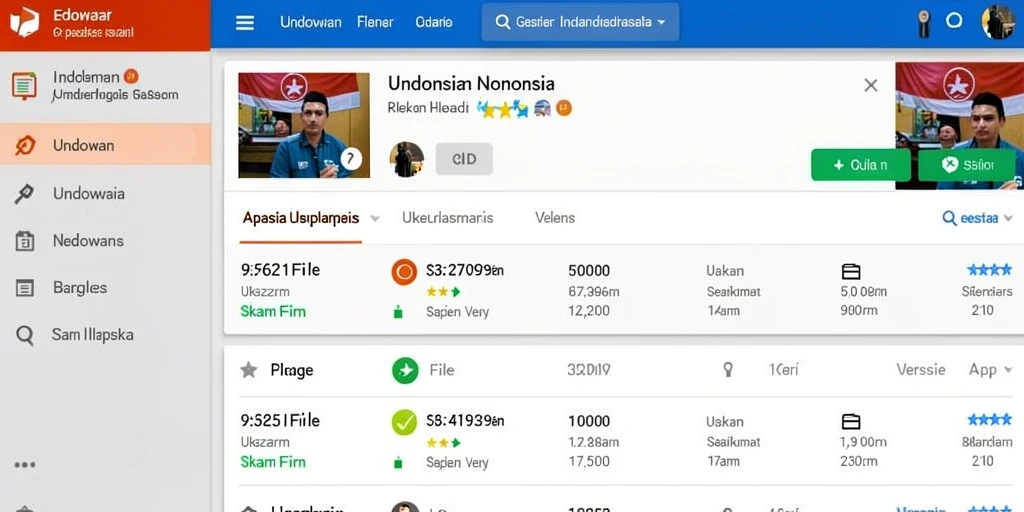Open the Undowan menu in the top bar
Image resolution: width=1024 pixels, height=512 pixels.
pos(311,22)
